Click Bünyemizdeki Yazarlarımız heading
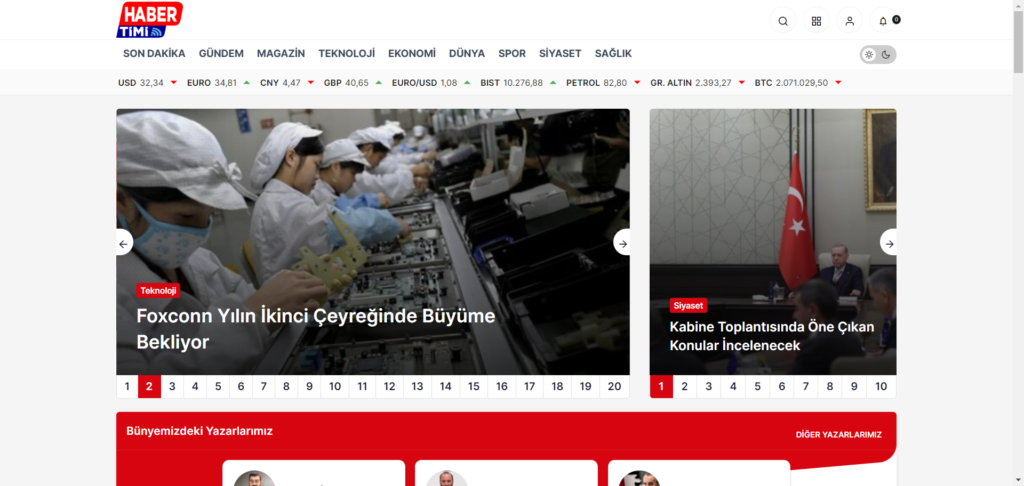Screen dimensions: 1024x486 (x=199, y=431)
